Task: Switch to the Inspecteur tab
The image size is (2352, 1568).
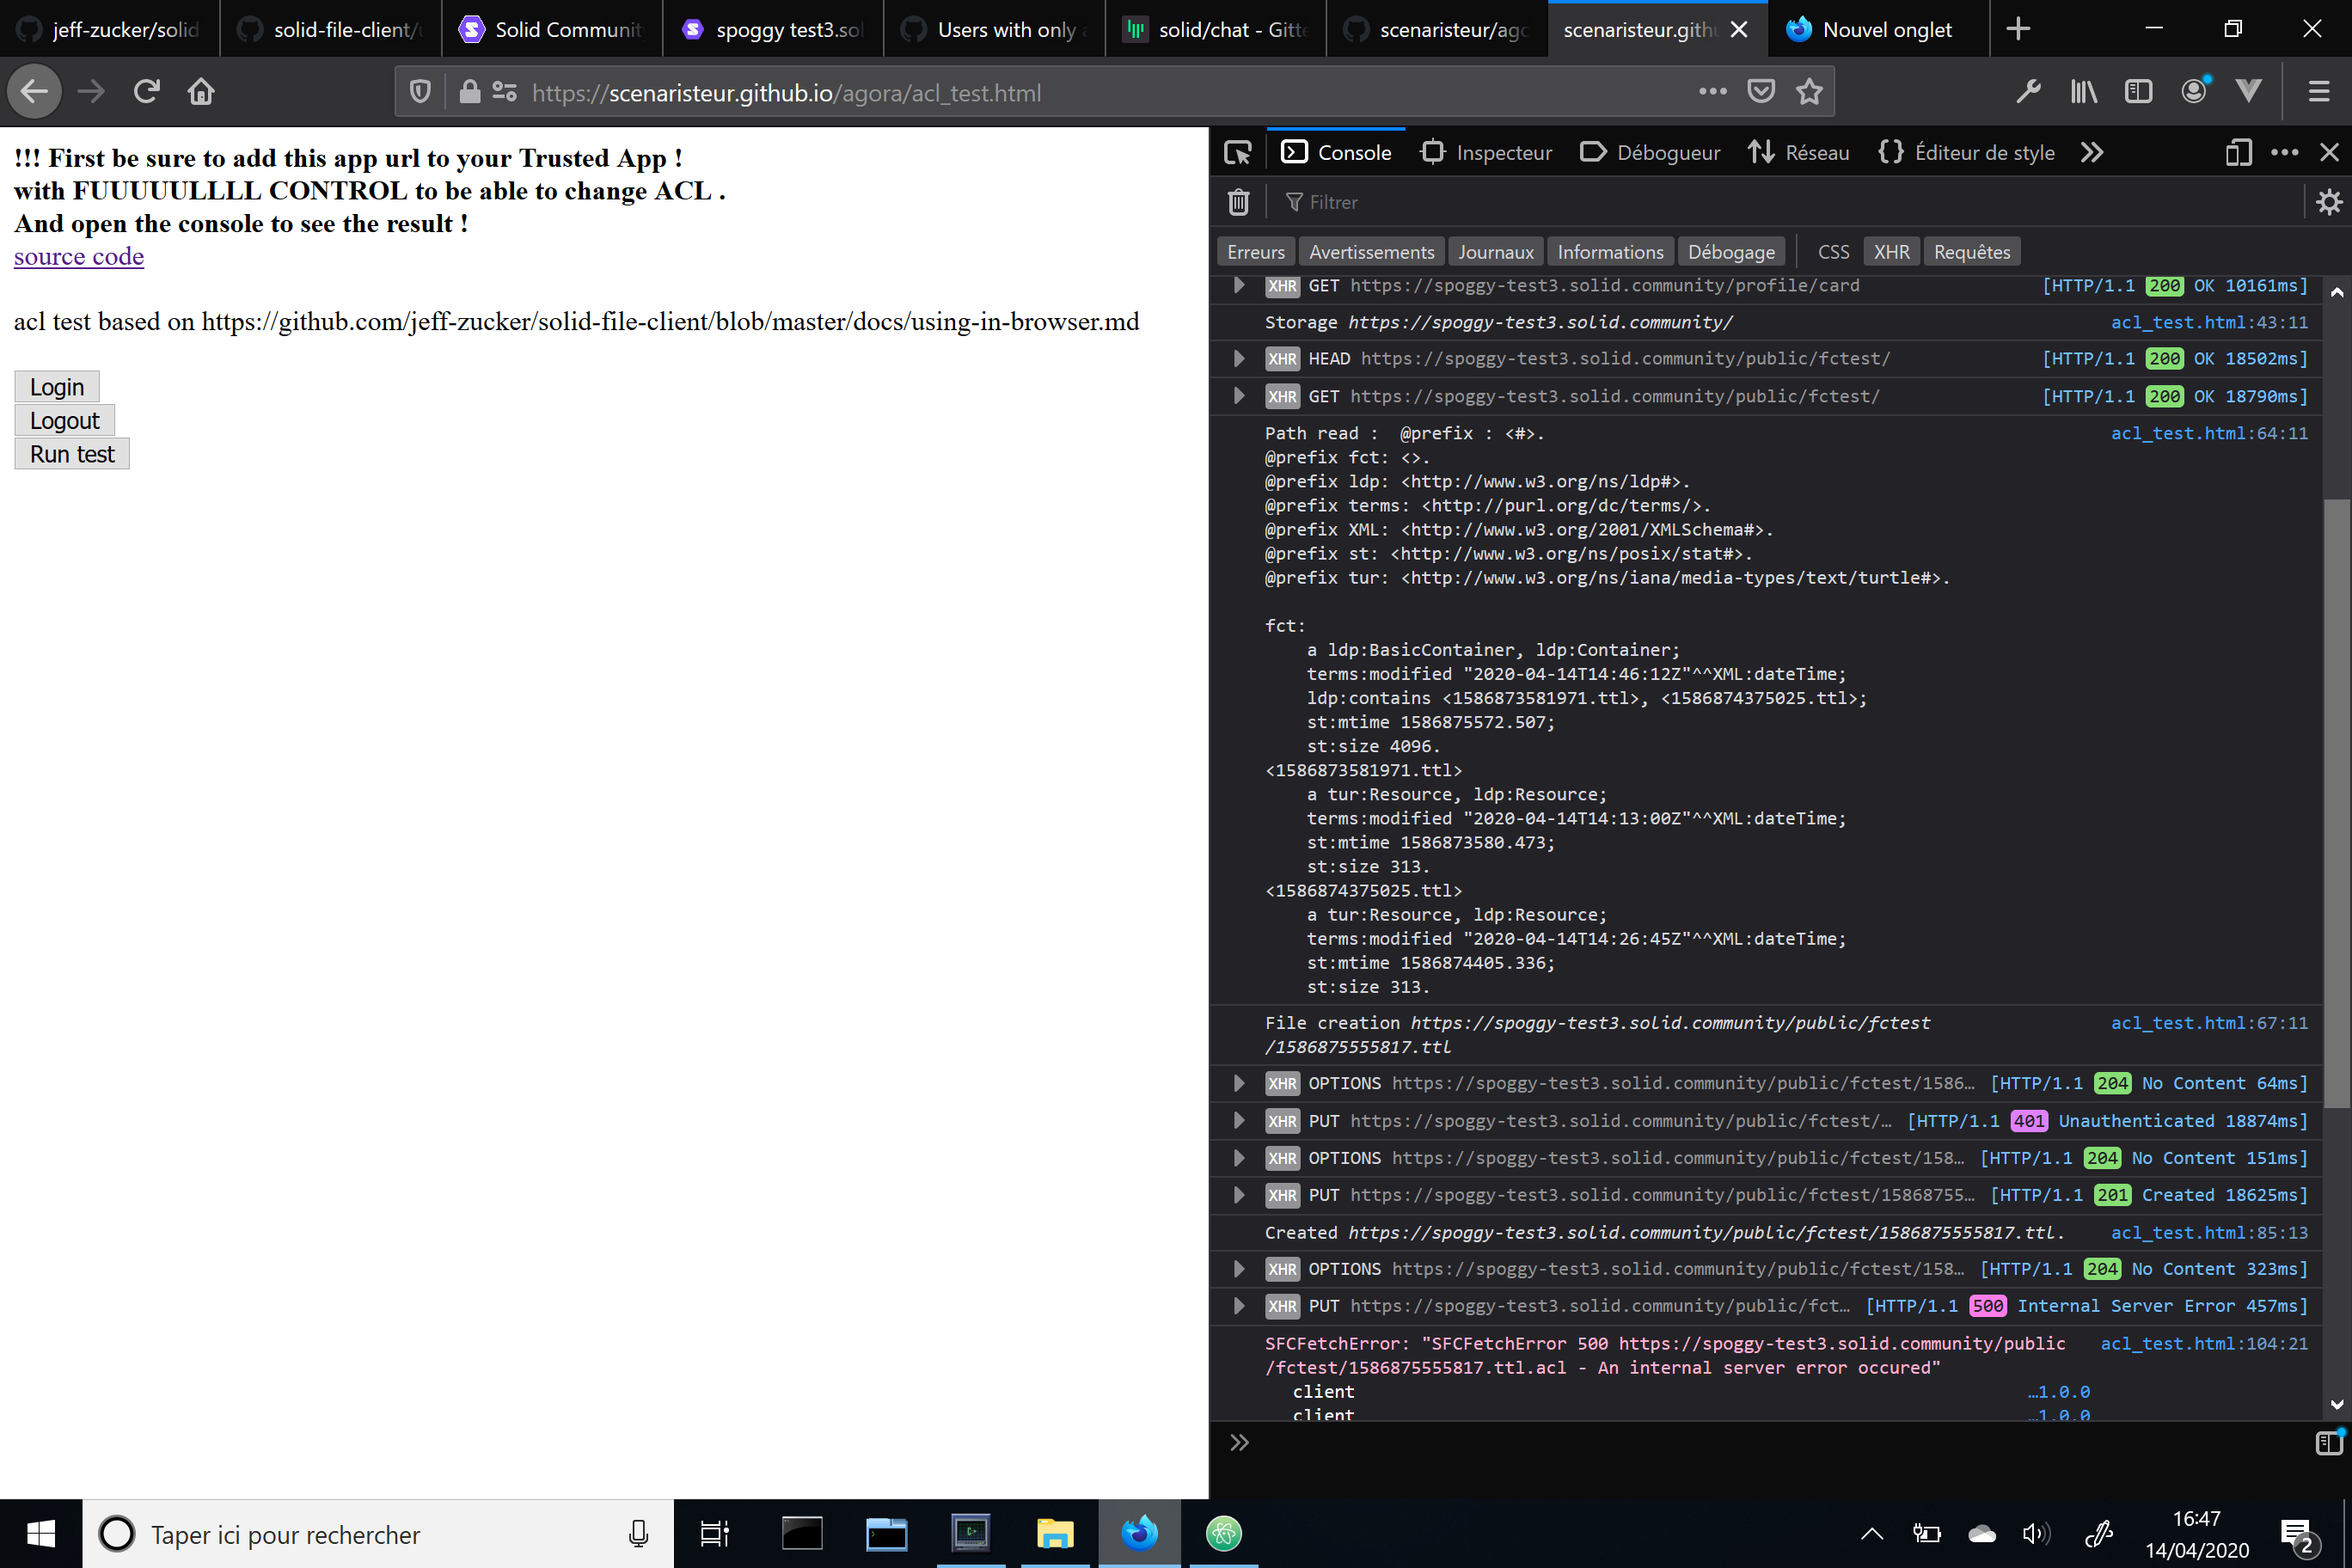Action: tap(1487, 152)
